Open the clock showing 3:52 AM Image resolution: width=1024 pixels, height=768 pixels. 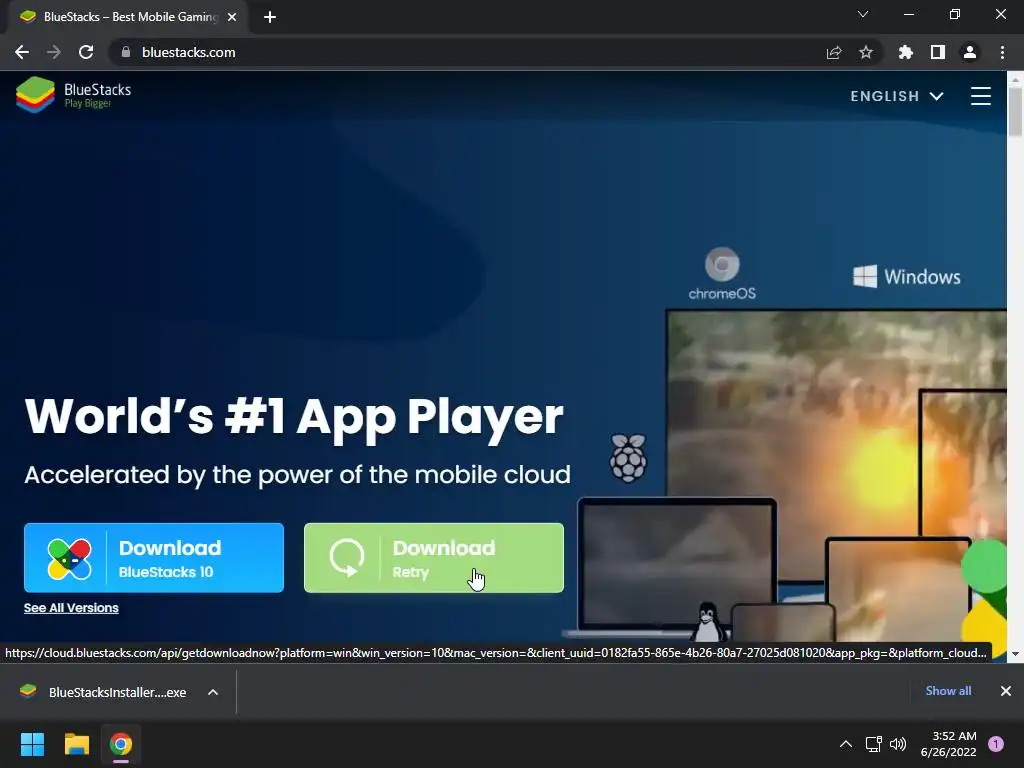[x=948, y=744]
